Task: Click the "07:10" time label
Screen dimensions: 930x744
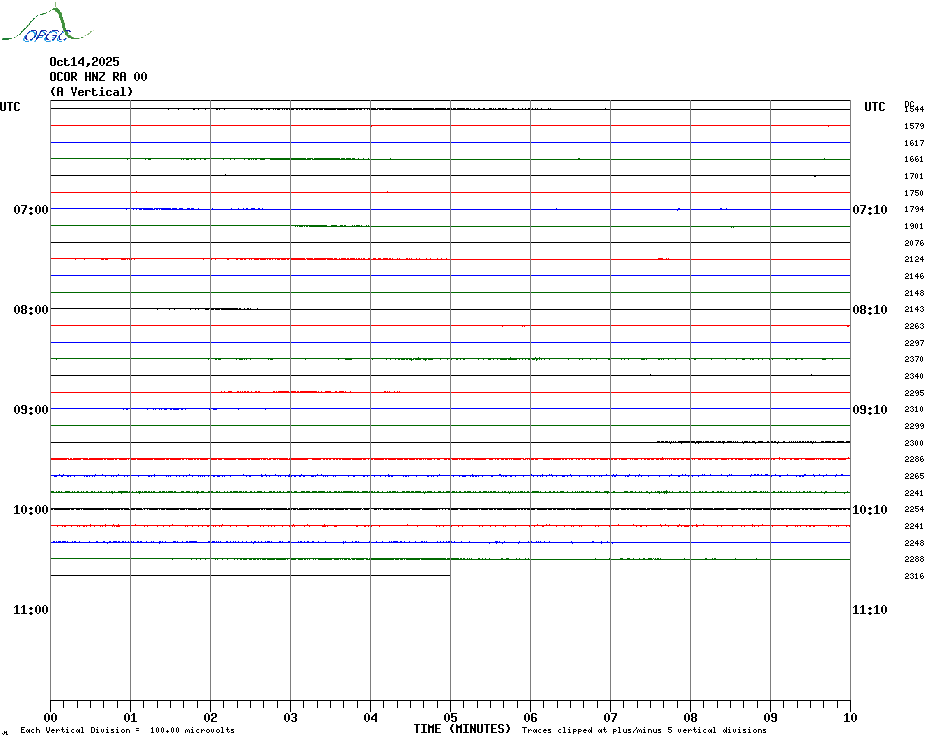Action: point(870,209)
